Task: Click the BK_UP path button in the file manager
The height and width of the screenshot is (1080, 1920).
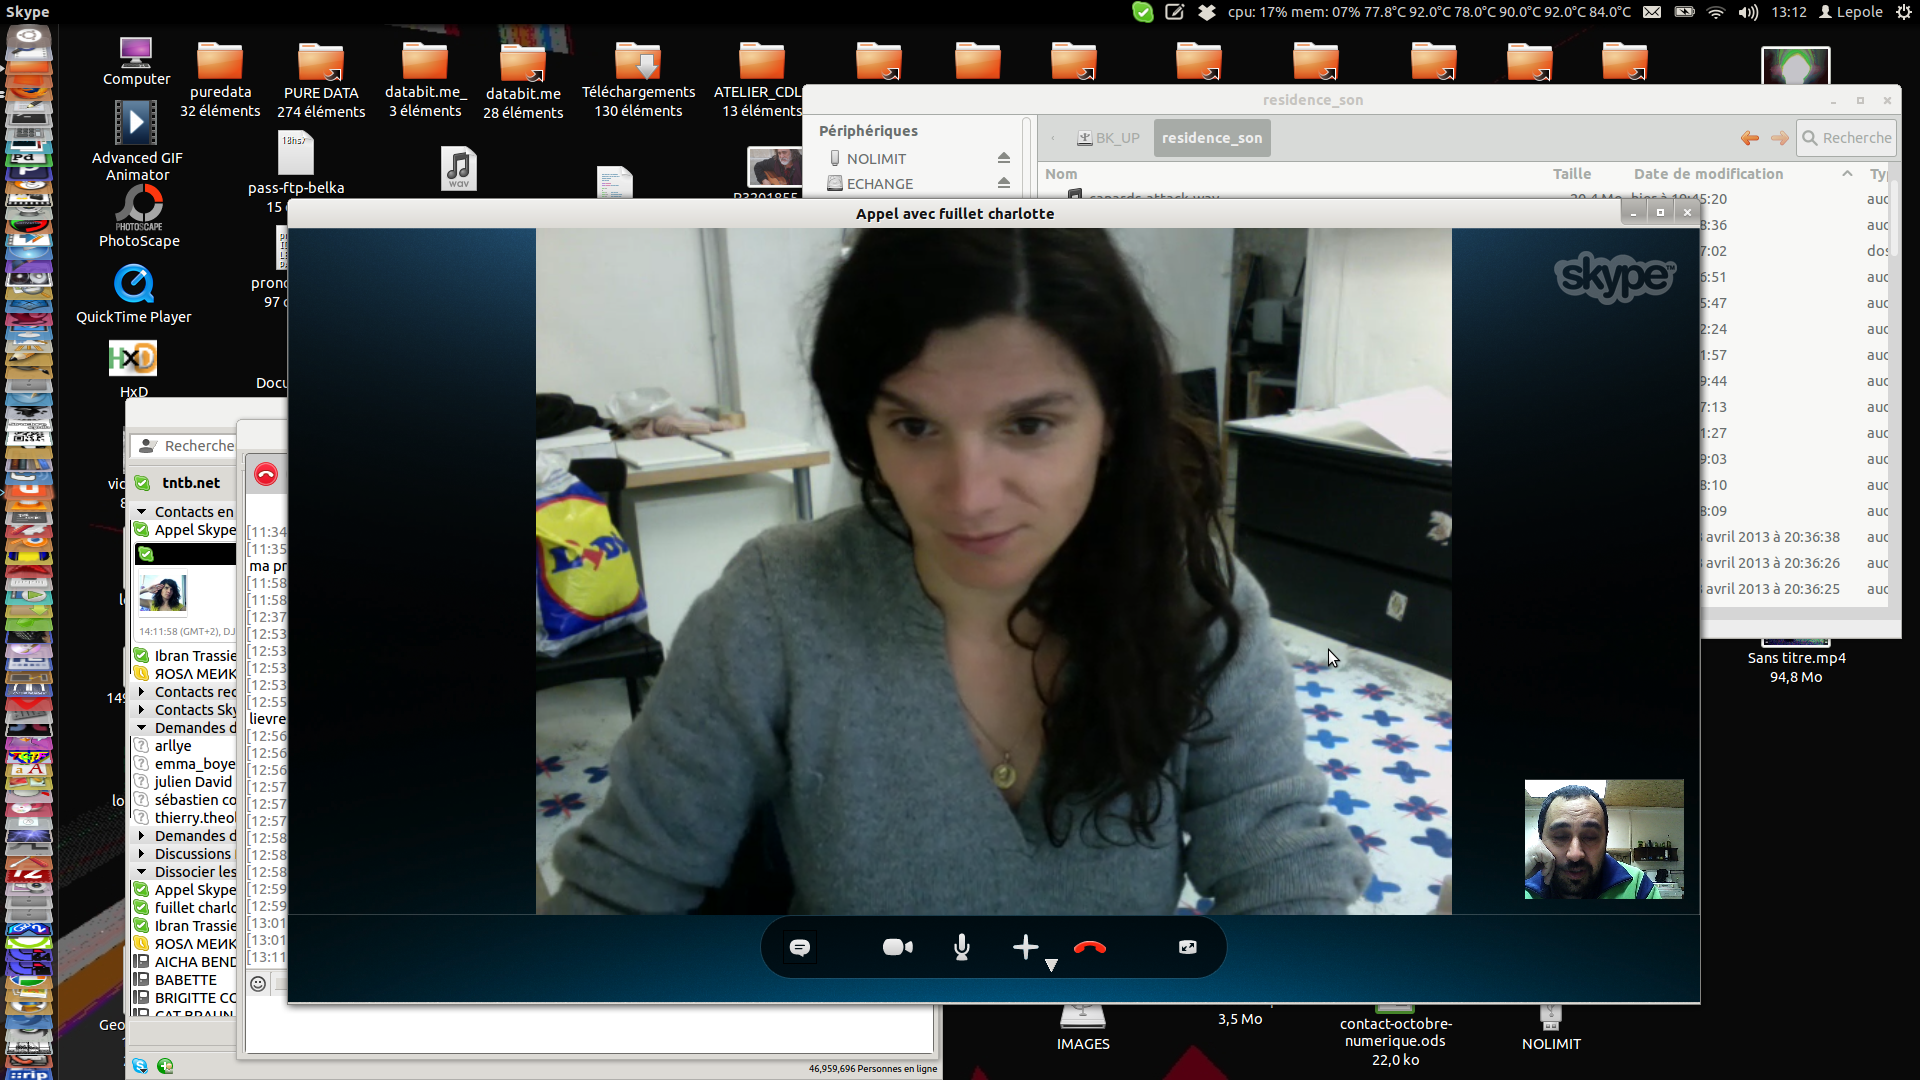Action: coord(1108,138)
